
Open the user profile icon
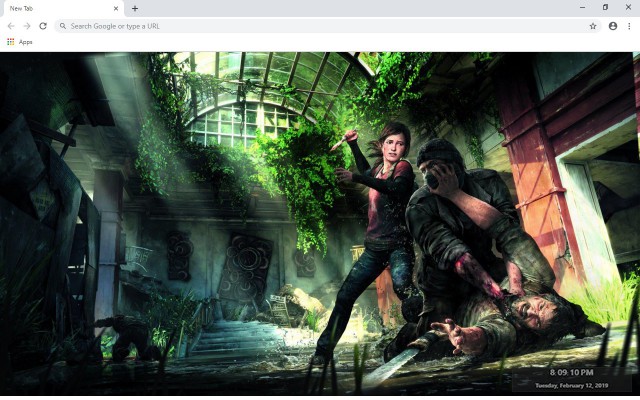[613, 26]
